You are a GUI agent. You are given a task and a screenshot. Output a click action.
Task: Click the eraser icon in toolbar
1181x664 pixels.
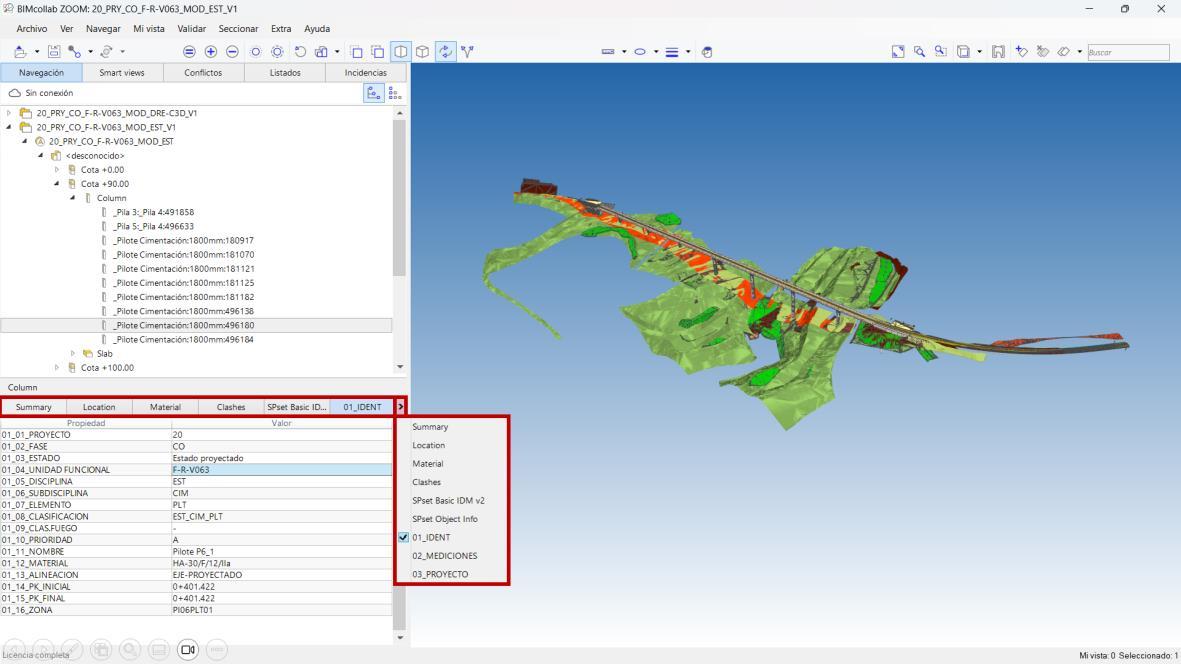[1064, 52]
